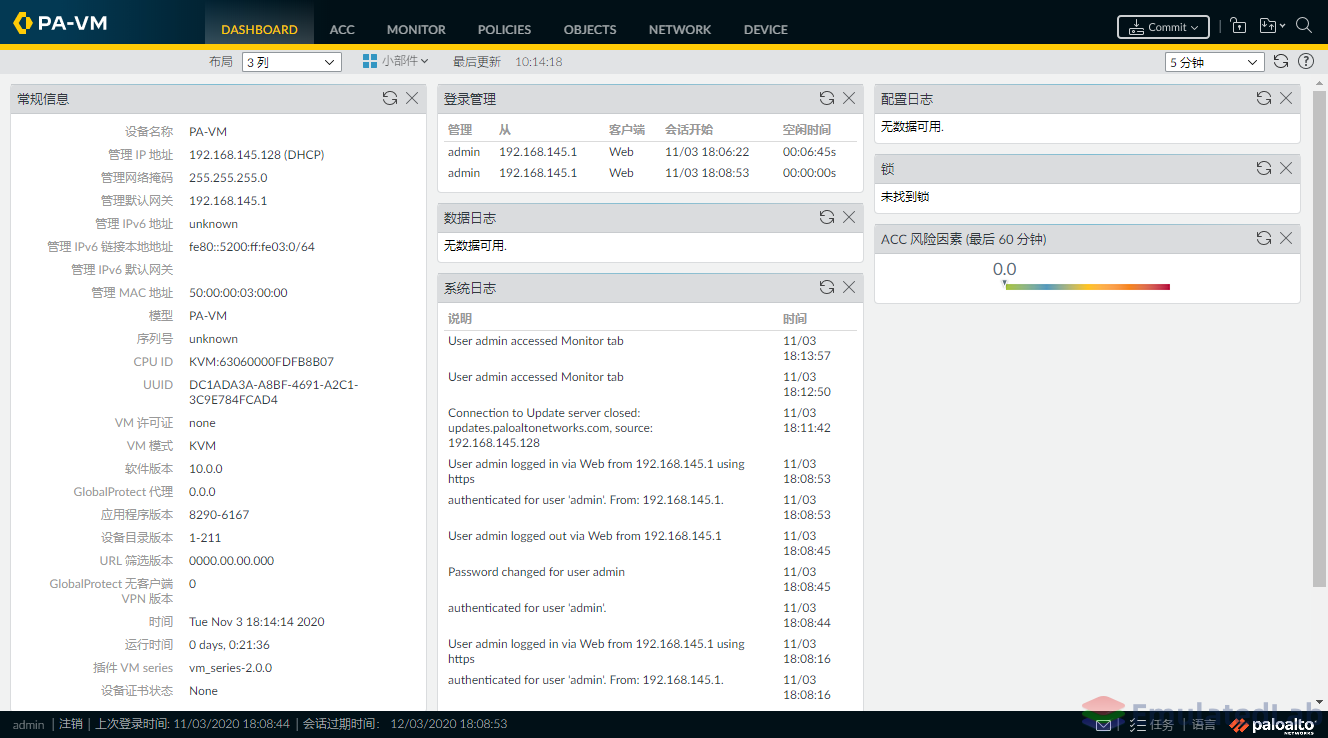Click the 注销 logout link

[71, 724]
